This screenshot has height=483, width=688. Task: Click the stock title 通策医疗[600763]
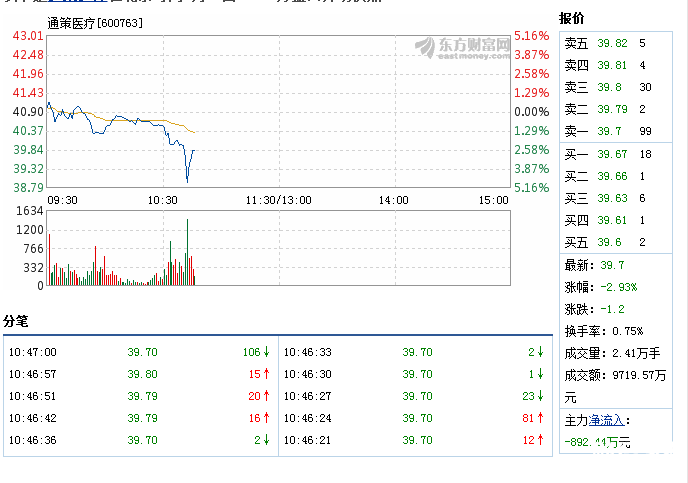pyautogui.click(x=95, y=23)
